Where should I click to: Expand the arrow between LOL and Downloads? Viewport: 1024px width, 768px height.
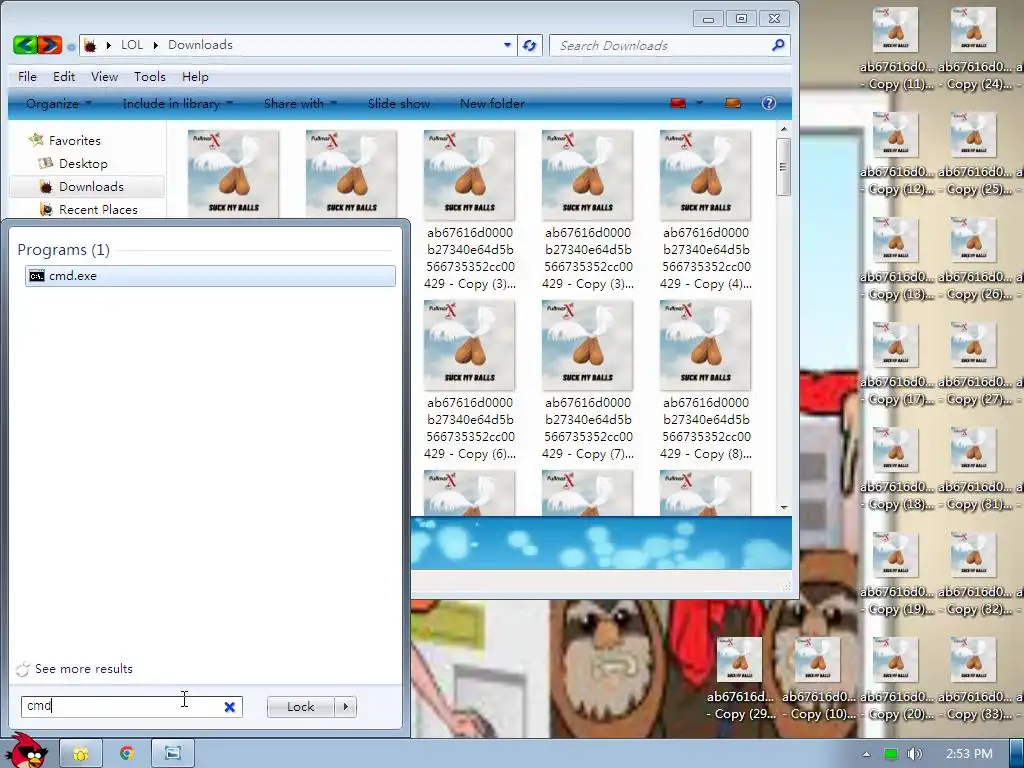(156, 45)
